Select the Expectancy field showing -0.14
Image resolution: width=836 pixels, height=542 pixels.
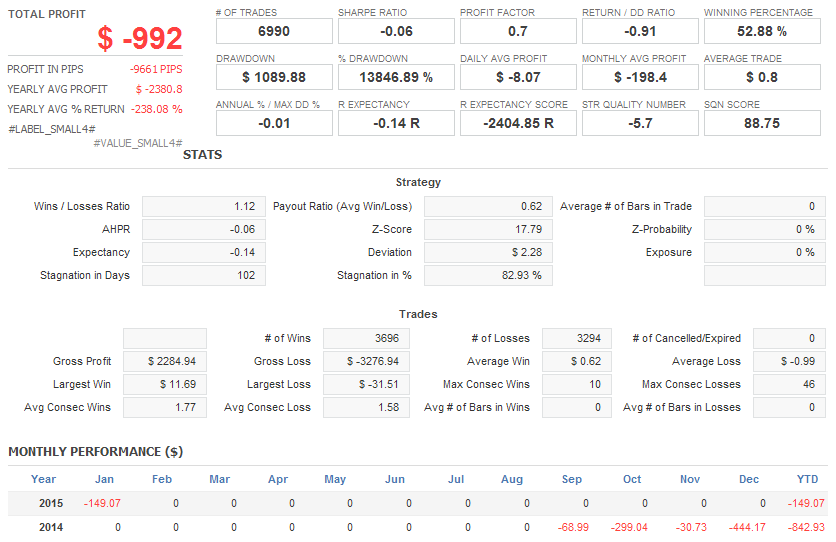click(204, 252)
